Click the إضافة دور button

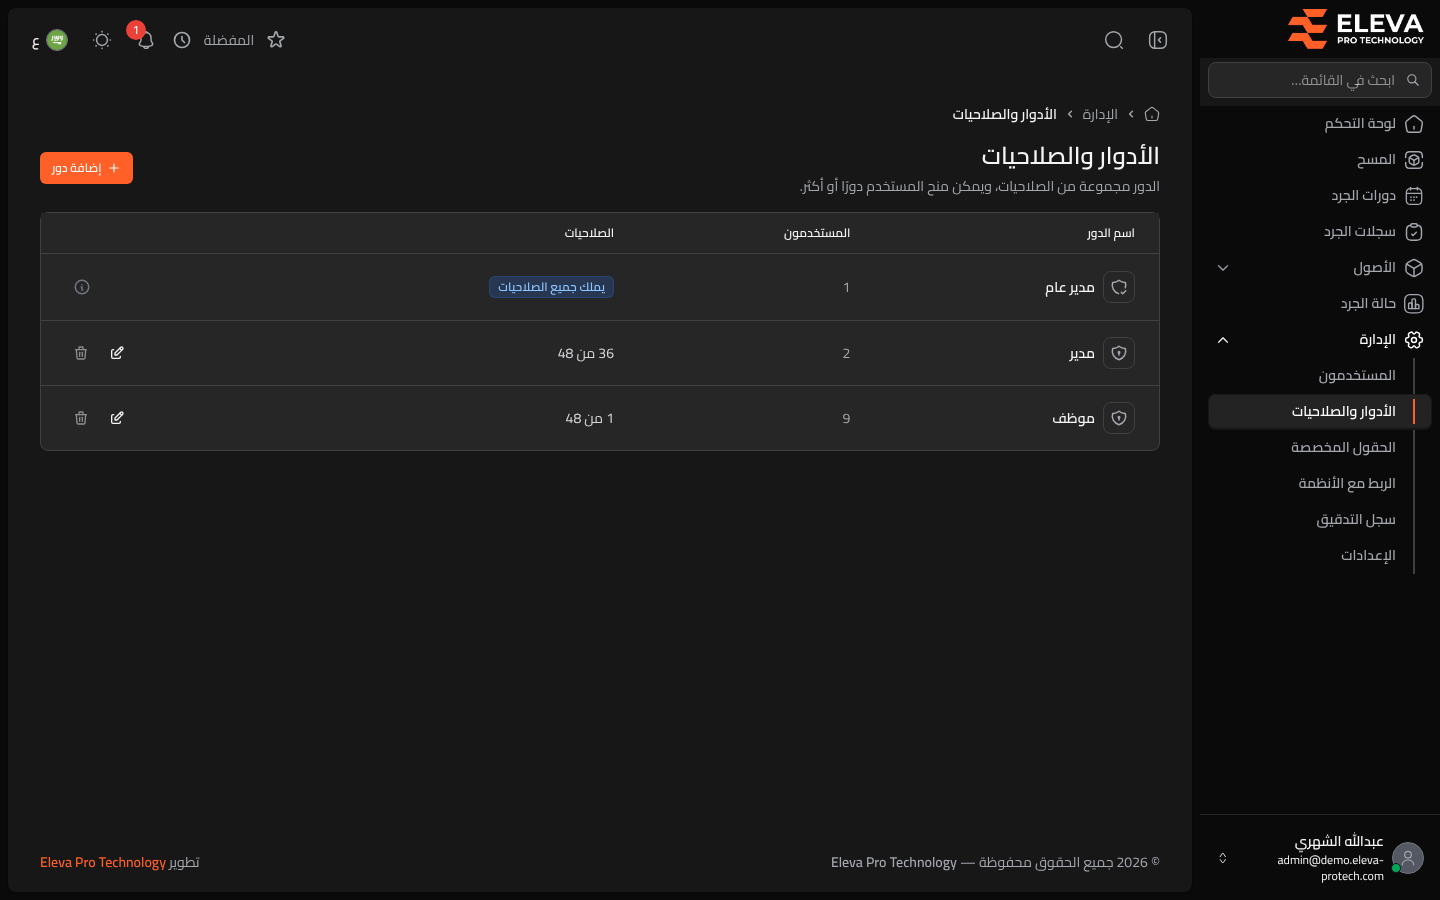[86, 168]
